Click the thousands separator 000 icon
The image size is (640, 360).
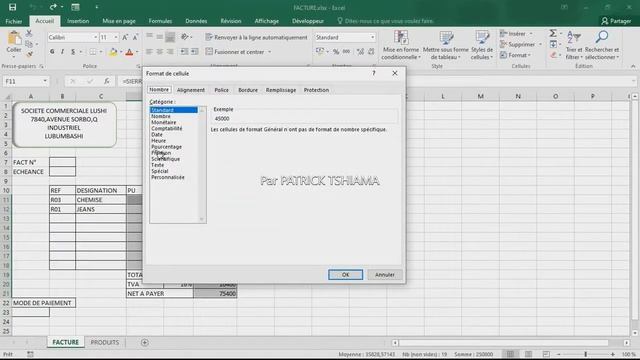(x=347, y=52)
